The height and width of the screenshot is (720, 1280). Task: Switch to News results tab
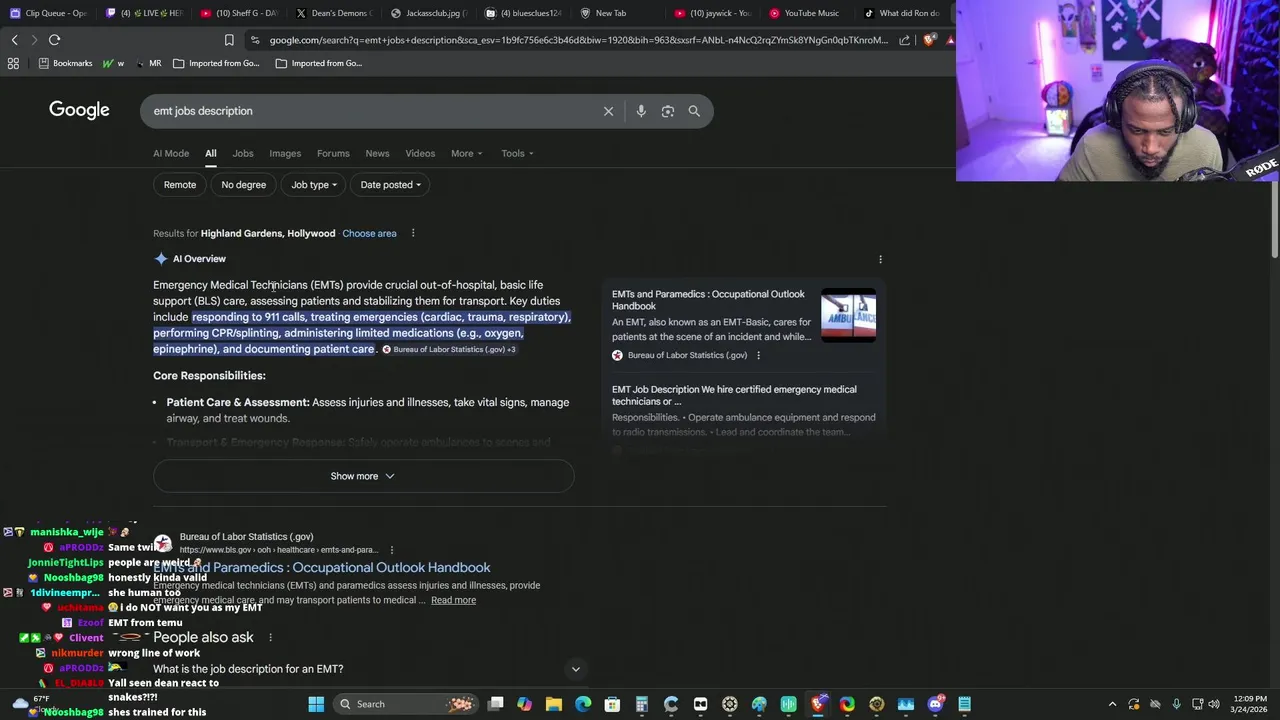tap(377, 153)
